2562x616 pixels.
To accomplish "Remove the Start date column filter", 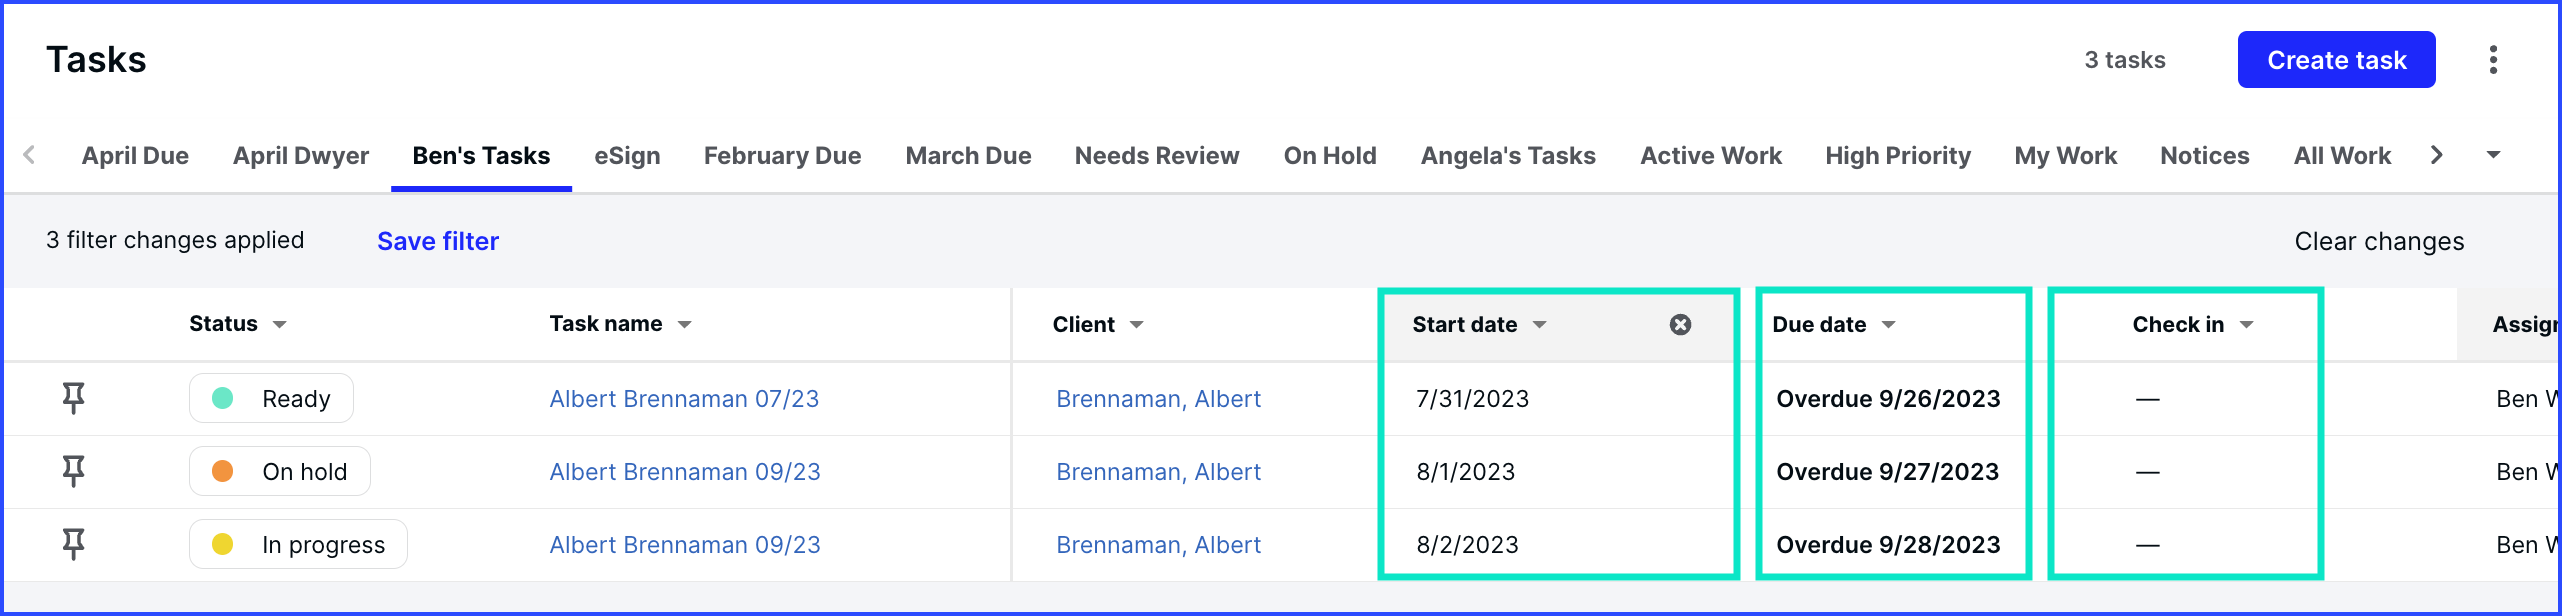I will pyautogui.click(x=1680, y=324).
